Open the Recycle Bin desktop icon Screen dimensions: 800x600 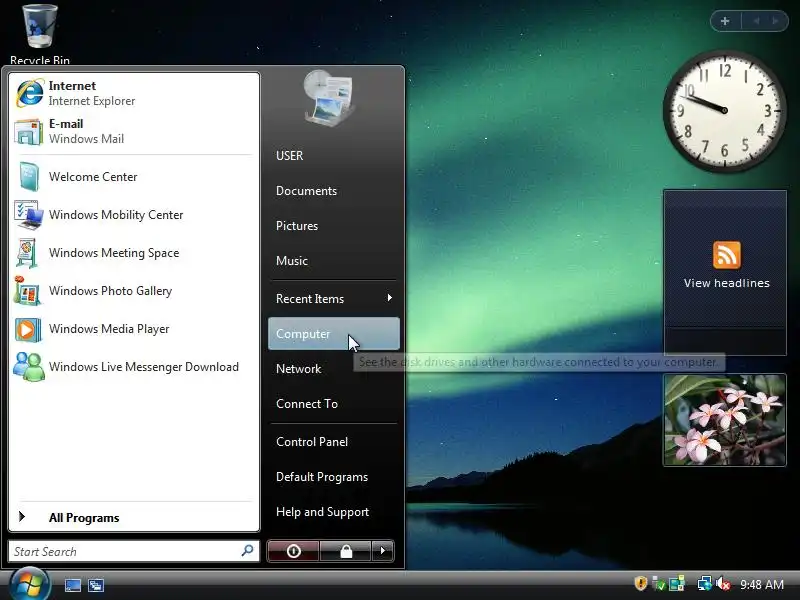click(x=40, y=32)
